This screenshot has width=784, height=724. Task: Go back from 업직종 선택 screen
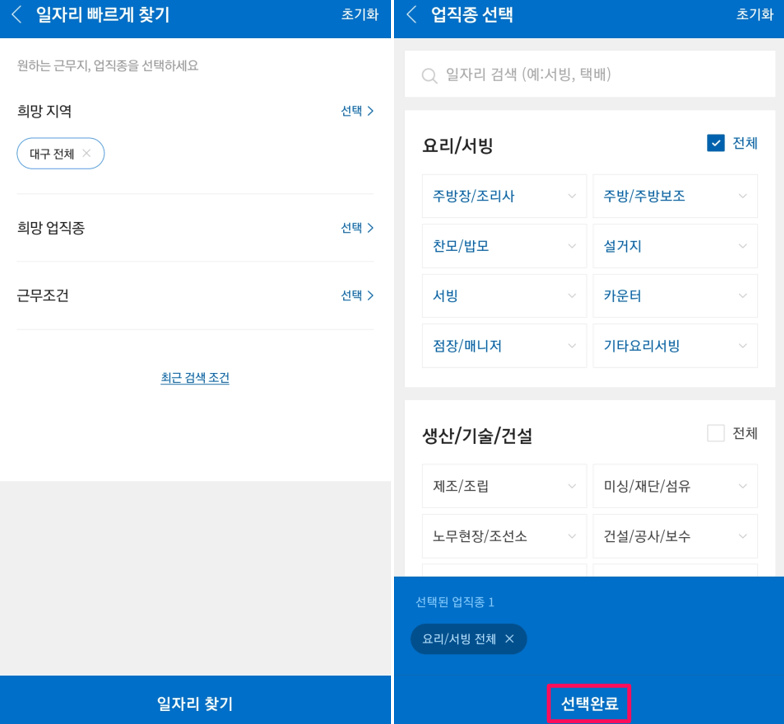[x=412, y=14]
